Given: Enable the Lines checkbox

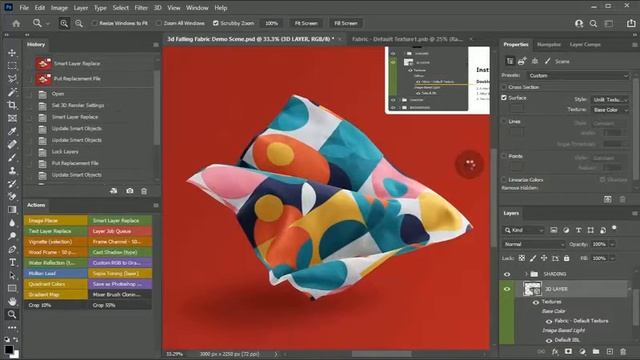Looking at the screenshot, I should 504,121.
